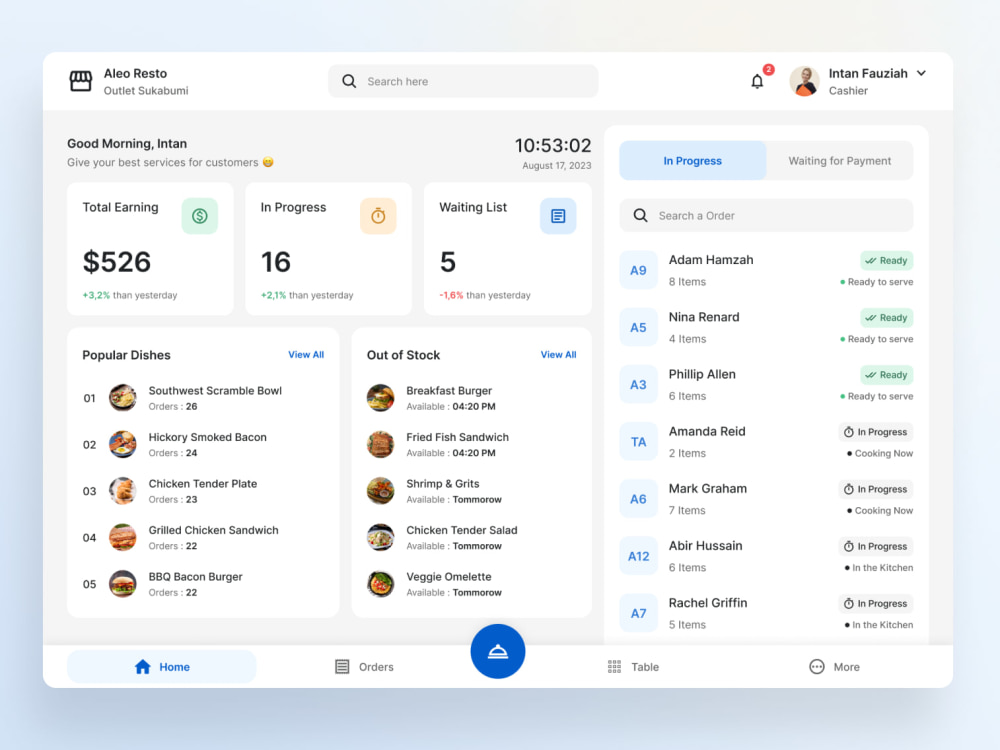The image size is (1000, 750).
Task: Click the More ellipsis icon
Action: (x=816, y=666)
